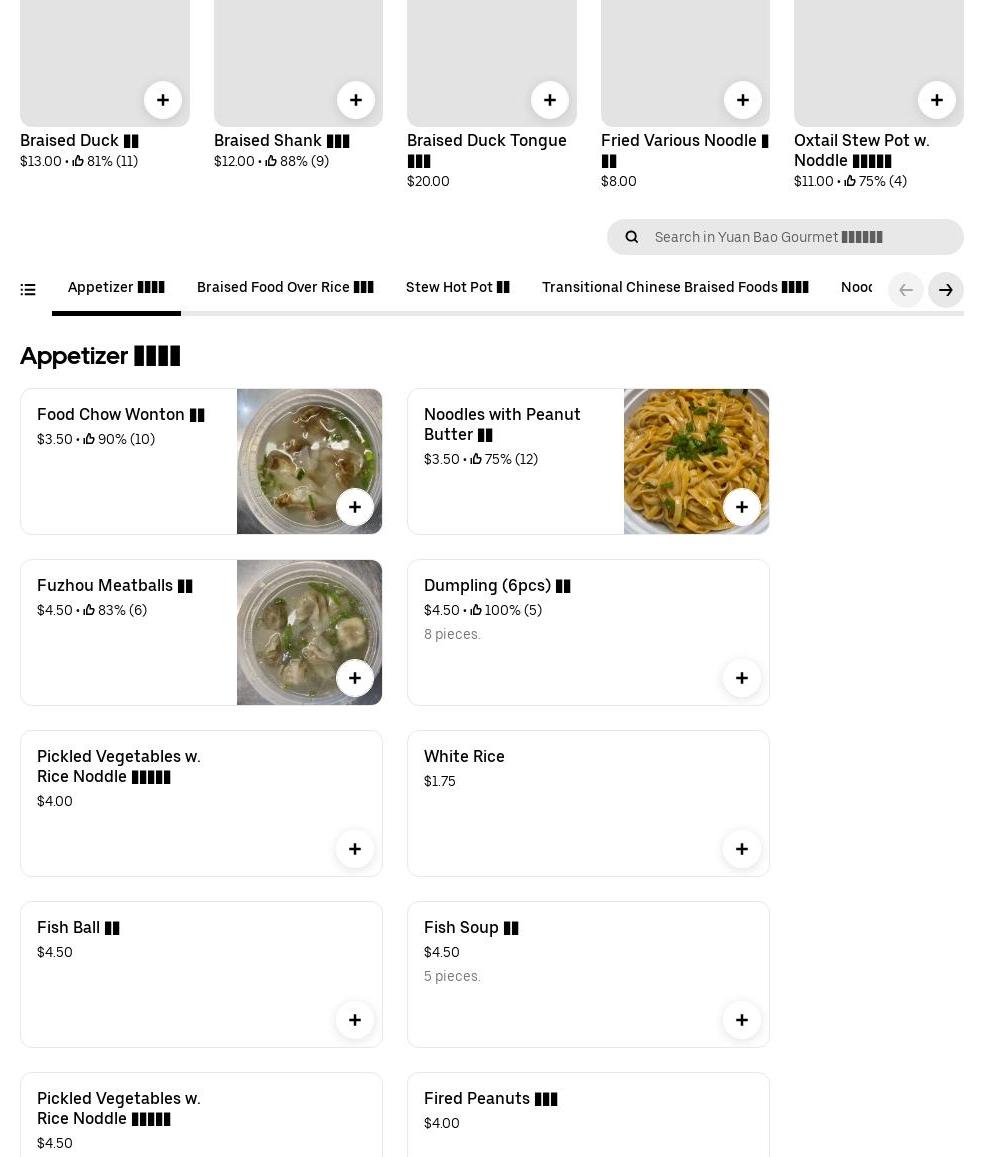Add White Rice to order

click(x=742, y=849)
